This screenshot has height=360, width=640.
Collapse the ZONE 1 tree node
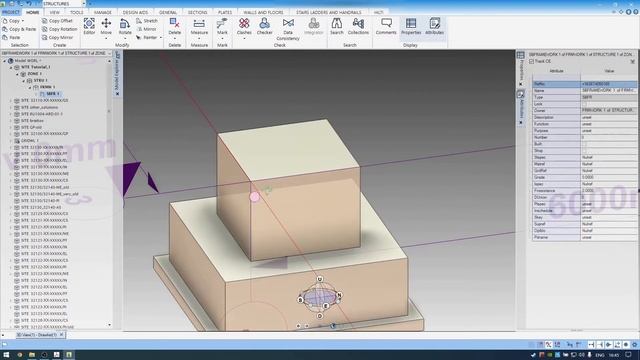(x=17, y=74)
